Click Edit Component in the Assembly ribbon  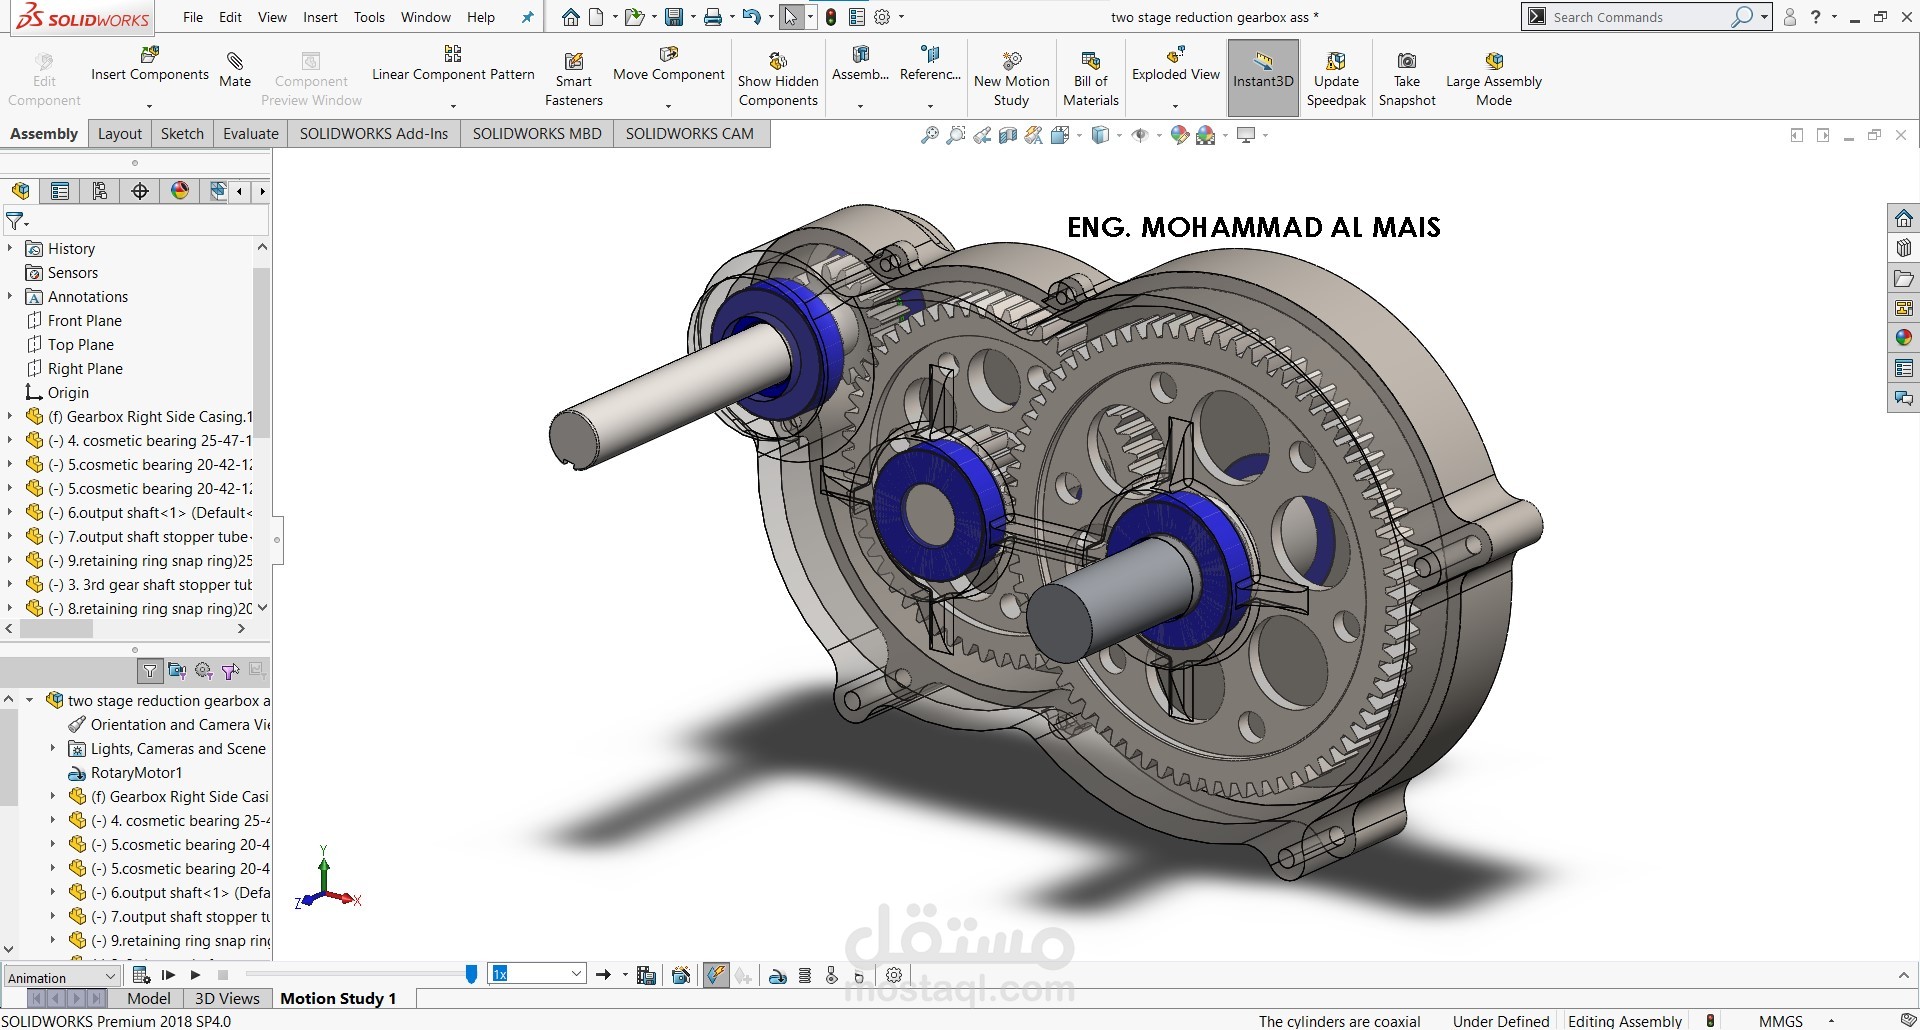pos(43,77)
